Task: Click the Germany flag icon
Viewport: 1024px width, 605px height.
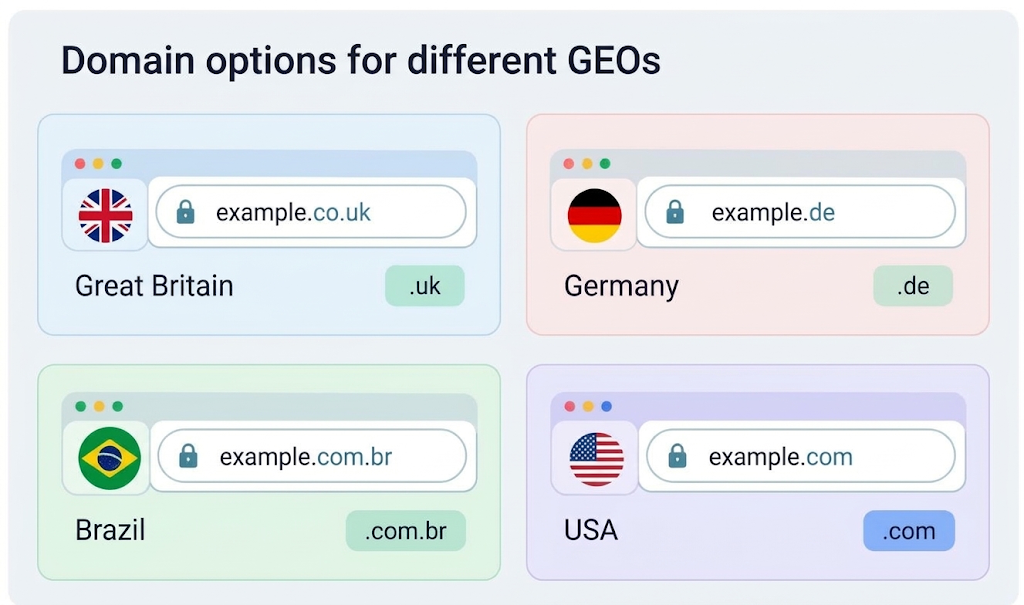Action: 594,215
